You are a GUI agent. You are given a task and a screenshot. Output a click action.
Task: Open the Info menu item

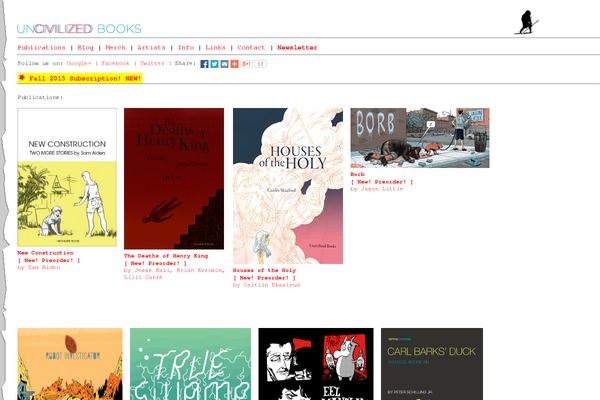pyautogui.click(x=186, y=47)
